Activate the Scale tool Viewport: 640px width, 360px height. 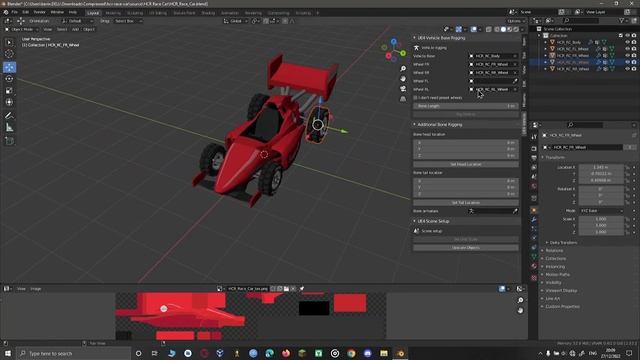pyautogui.click(x=9, y=91)
